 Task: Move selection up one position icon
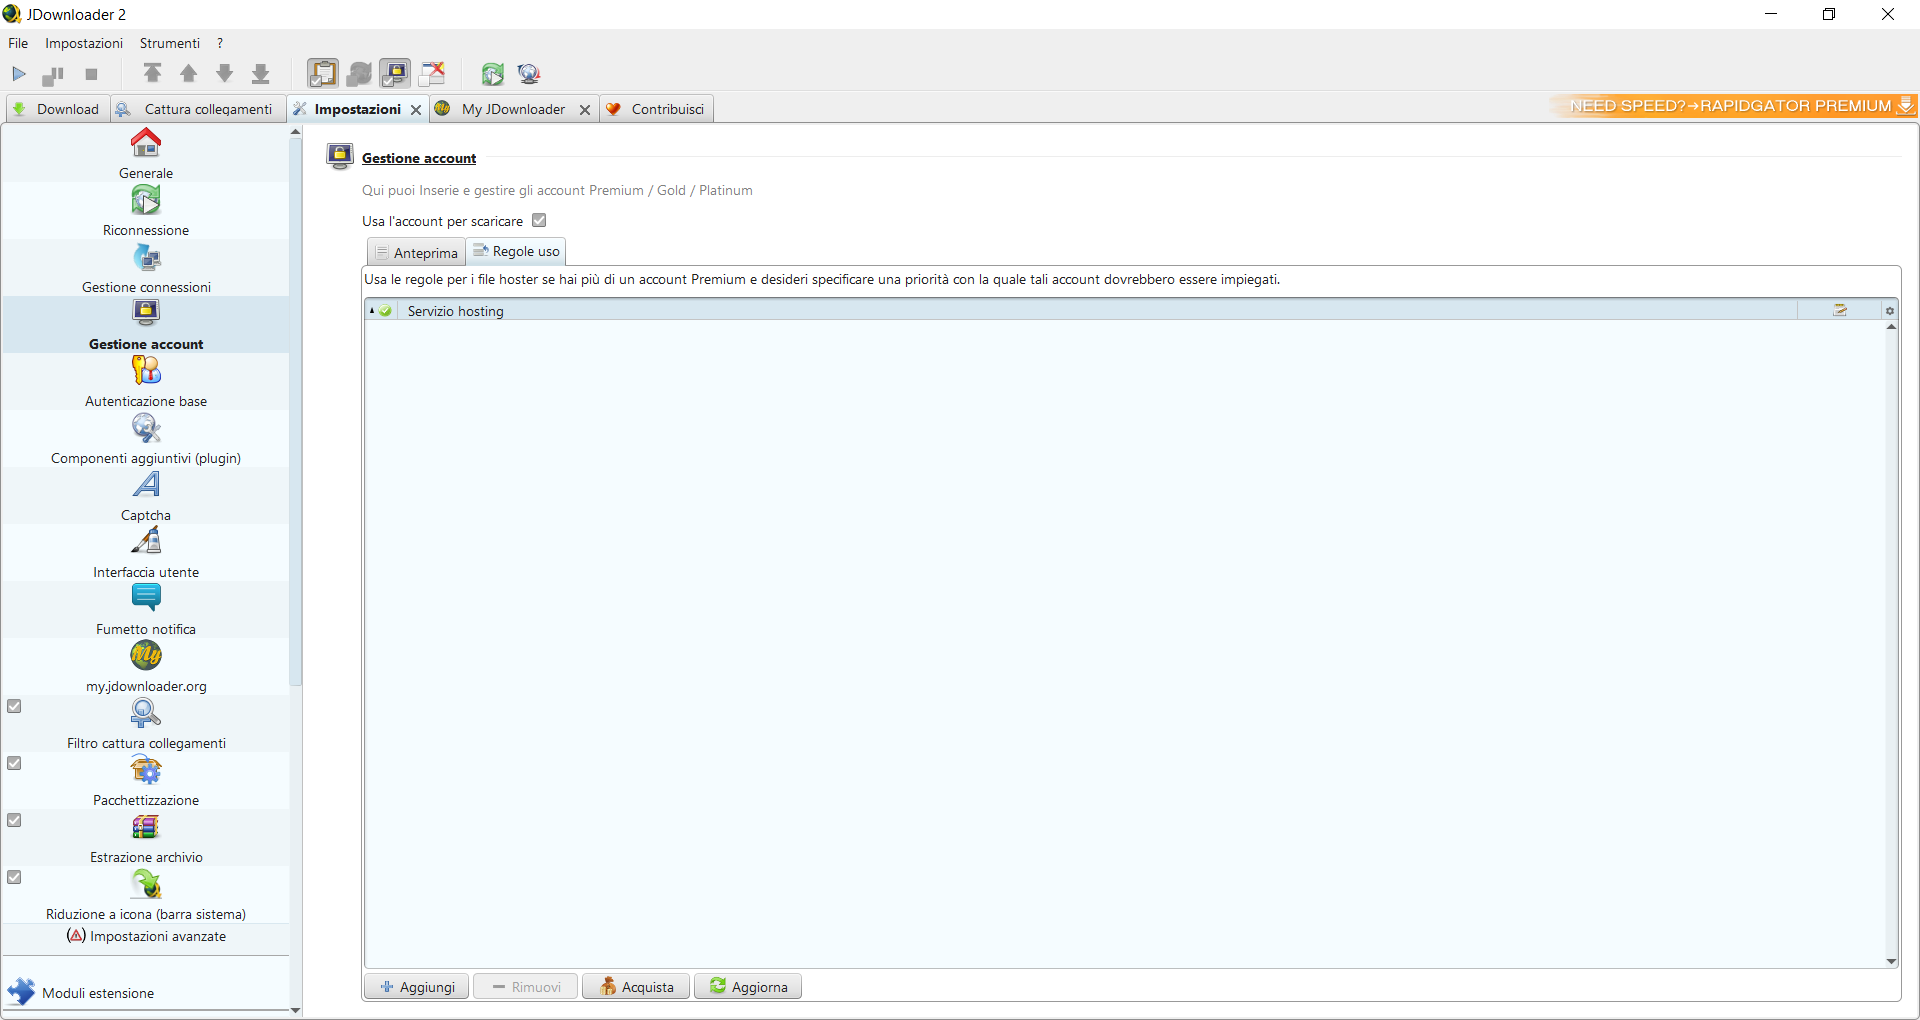pyautogui.click(x=189, y=73)
